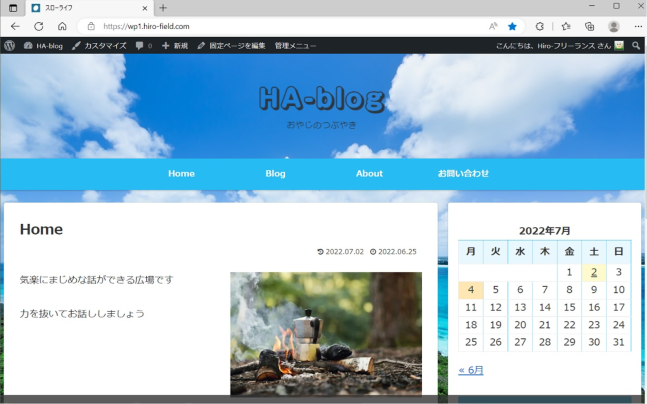
Task: Open browser profile avatar
Action: [x=614, y=26]
